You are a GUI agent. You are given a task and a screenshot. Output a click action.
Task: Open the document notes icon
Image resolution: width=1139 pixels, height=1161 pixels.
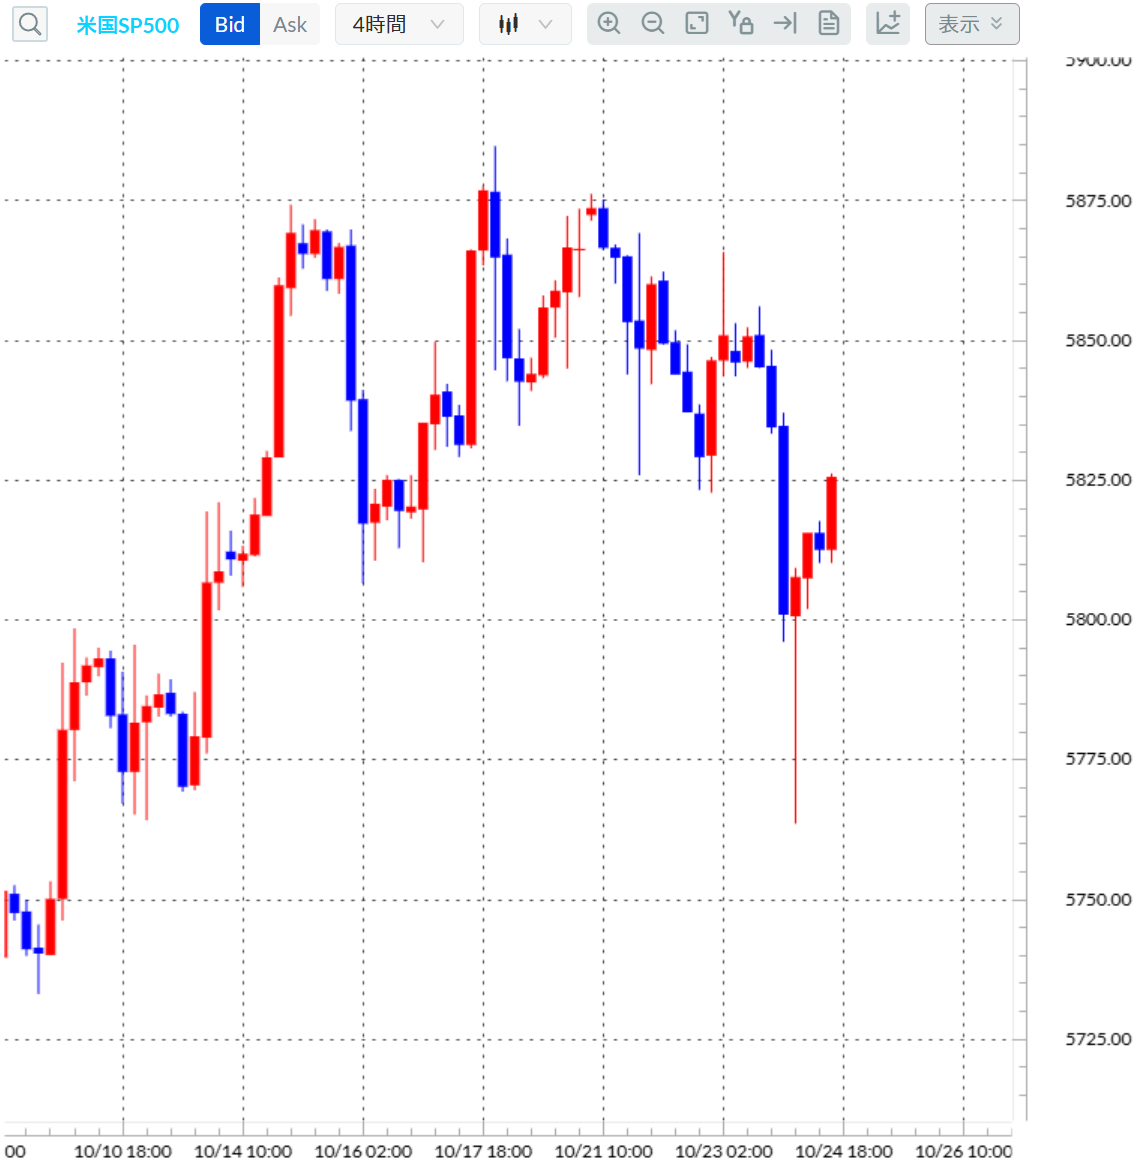829,24
